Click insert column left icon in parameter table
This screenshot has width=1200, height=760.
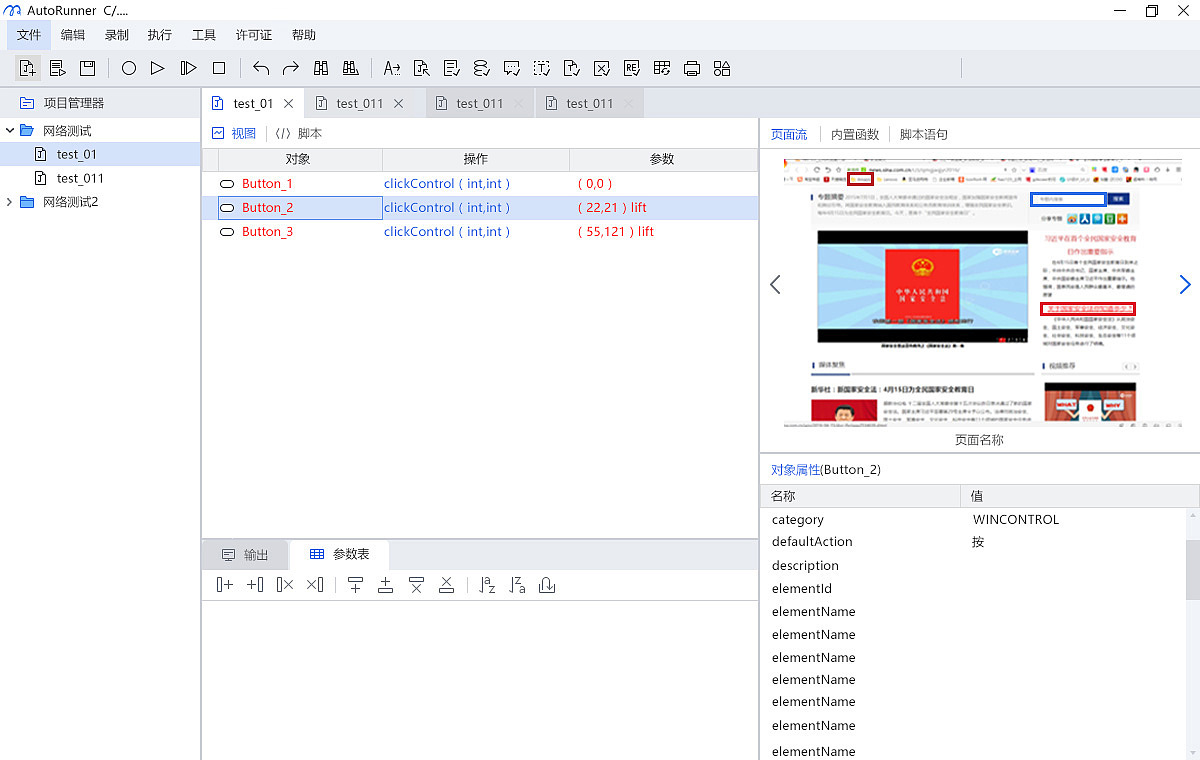[x=255, y=585]
